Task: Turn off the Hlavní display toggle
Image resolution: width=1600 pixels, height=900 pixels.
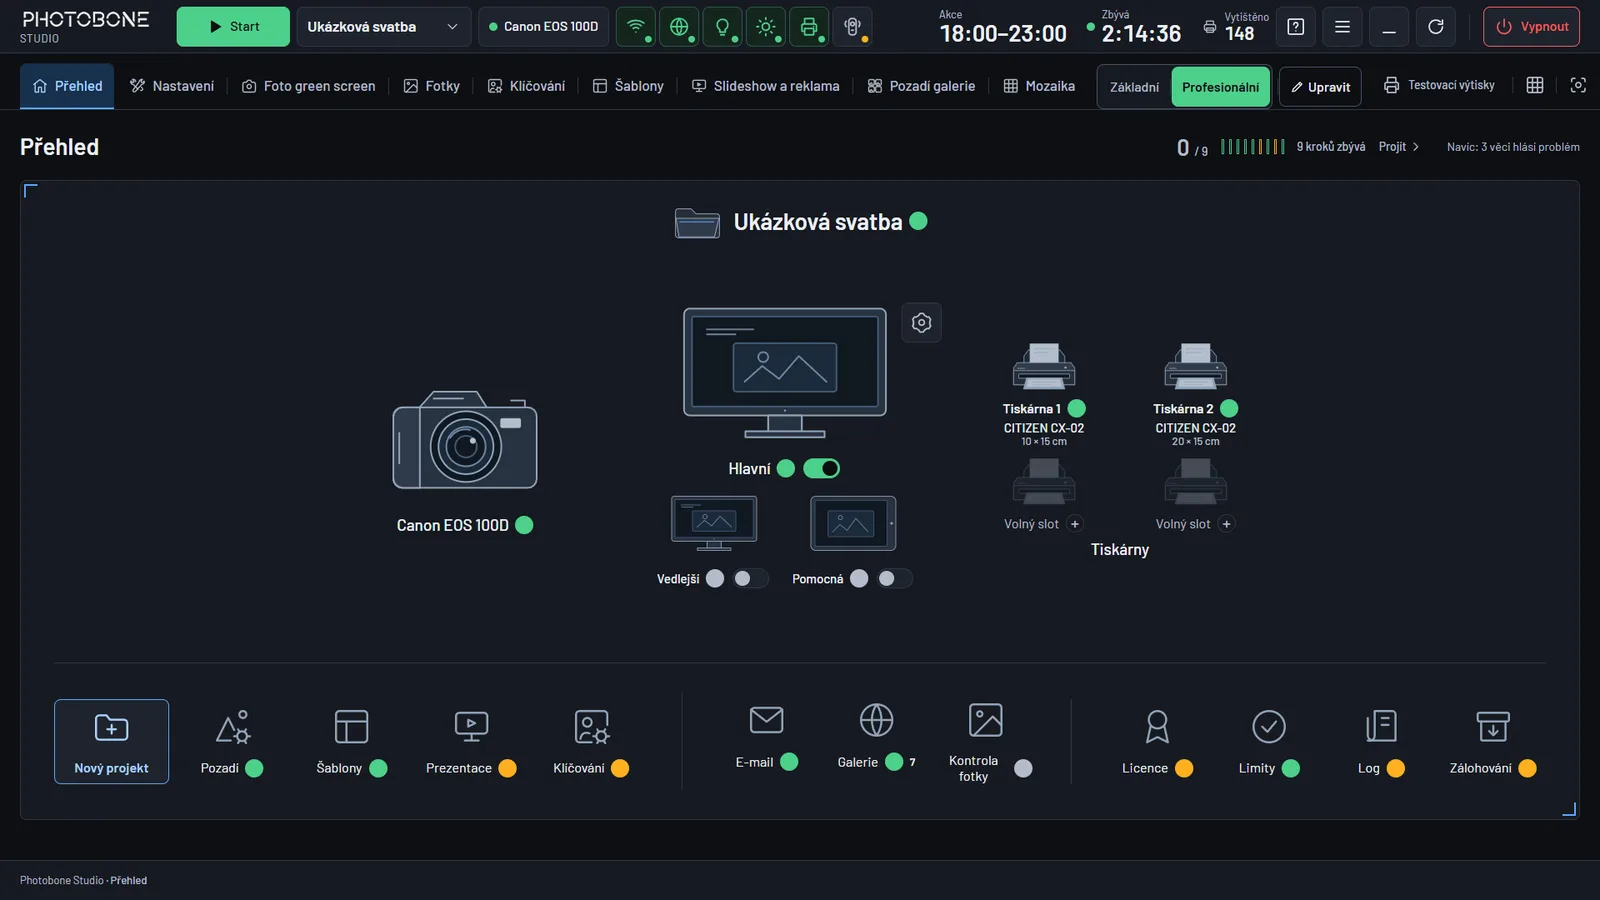Action: click(x=822, y=468)
